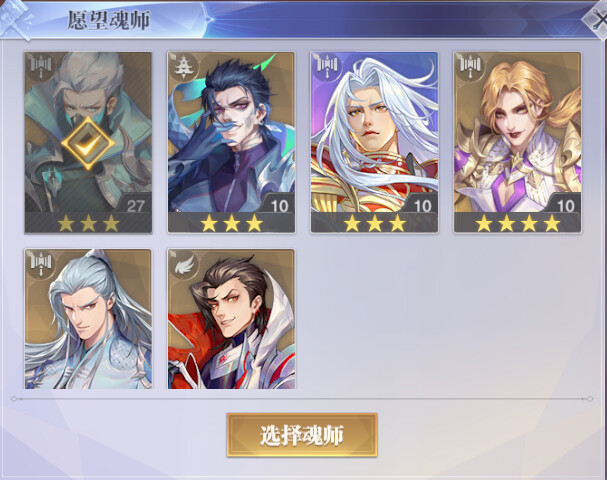This screenshot has height=480, width=607.
Task: Deselect the masked gray-haired character card
Action: [88, 142]
